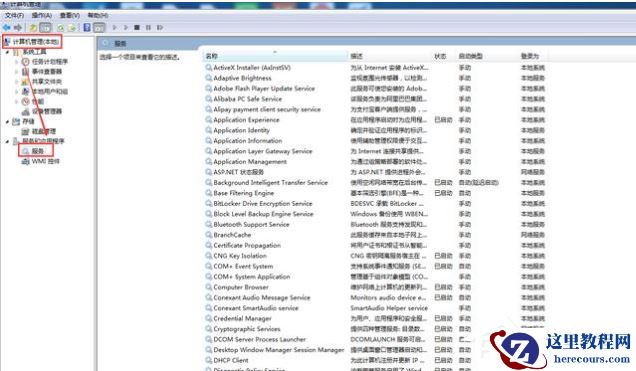
Task: Expand the 本地用户和组 tree node arrow
Action: pos(17,92)
